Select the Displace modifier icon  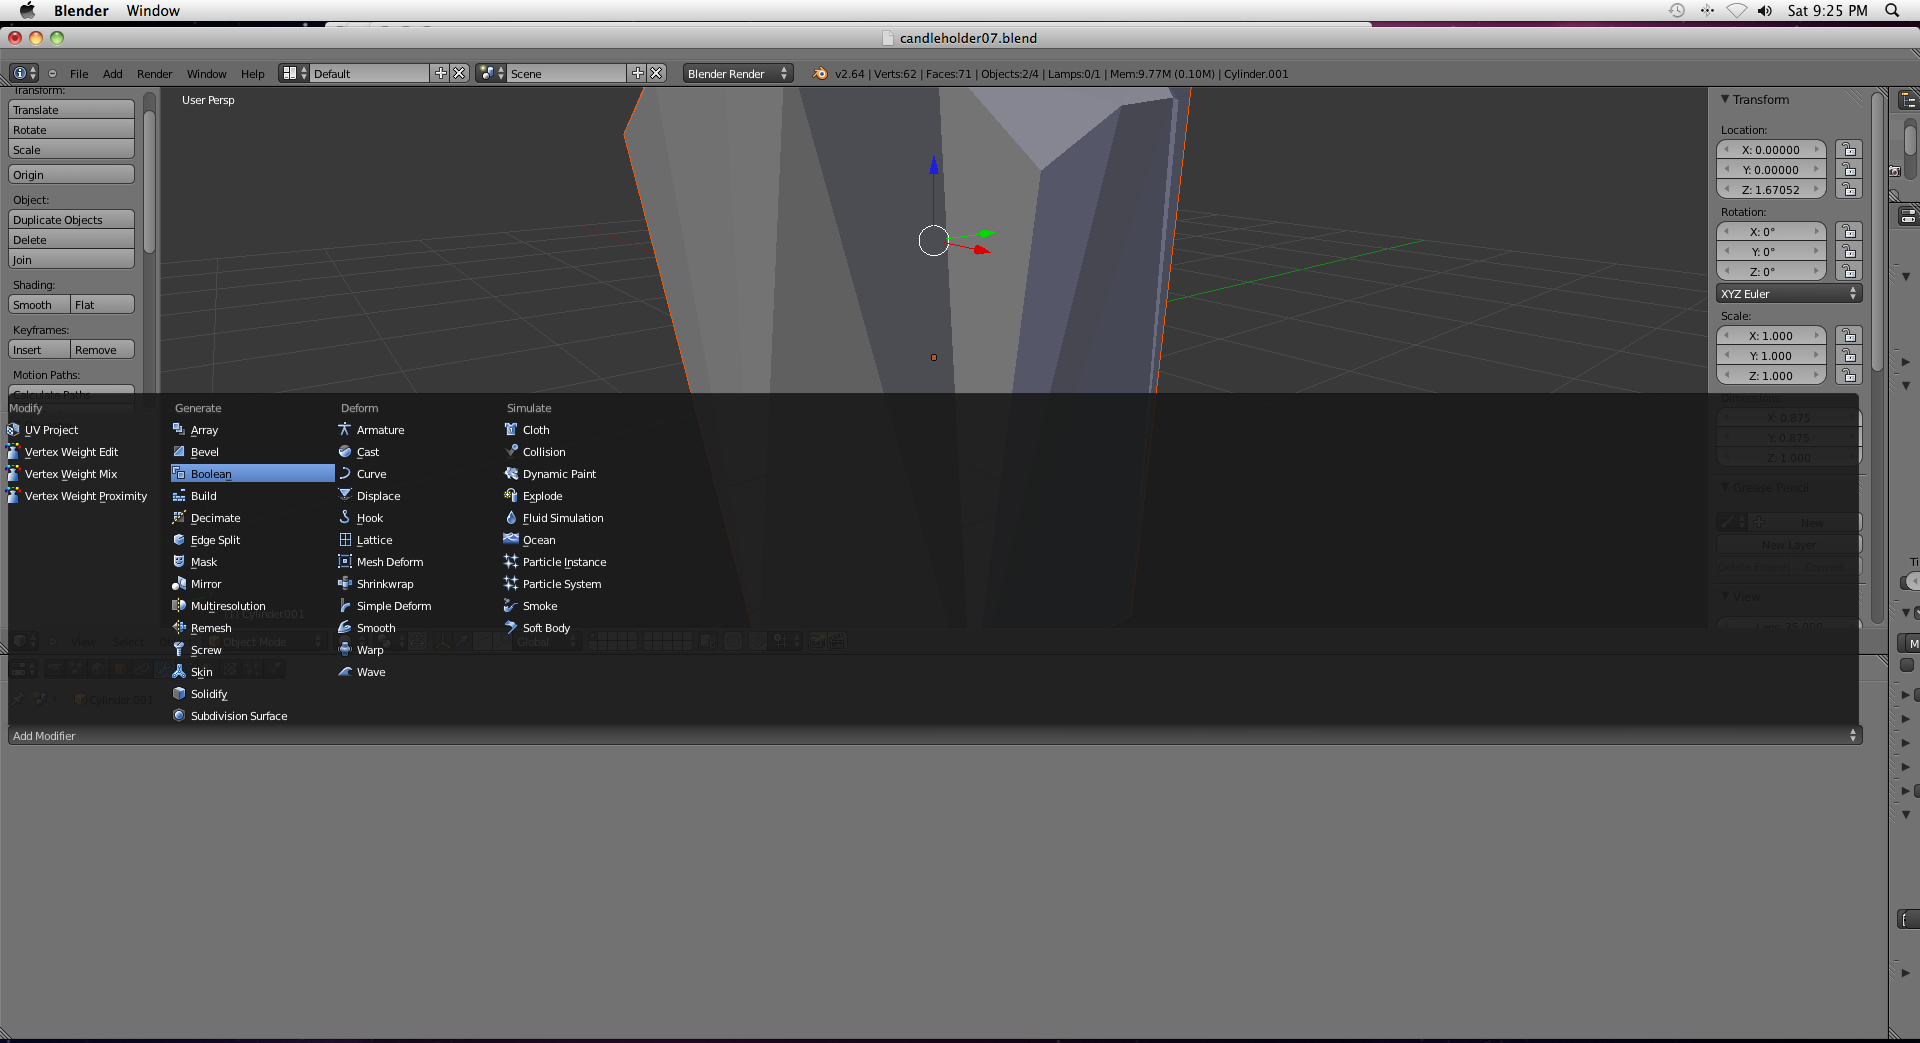pos(345,496)
